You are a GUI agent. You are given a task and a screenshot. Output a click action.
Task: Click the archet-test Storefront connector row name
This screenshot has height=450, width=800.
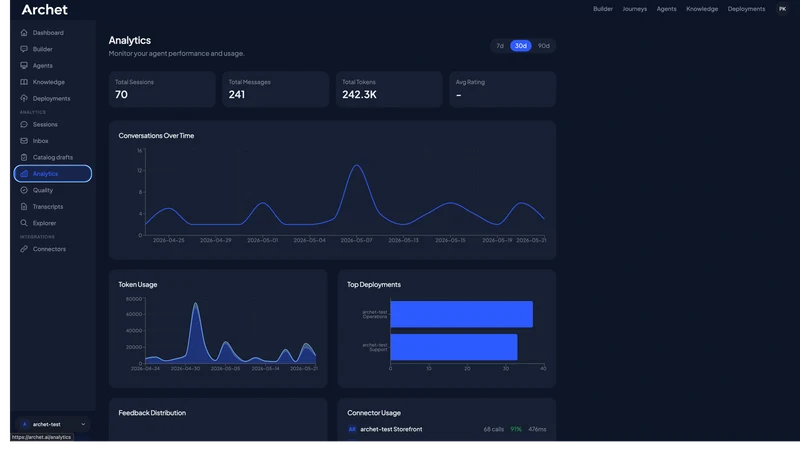tap(391, 429)
